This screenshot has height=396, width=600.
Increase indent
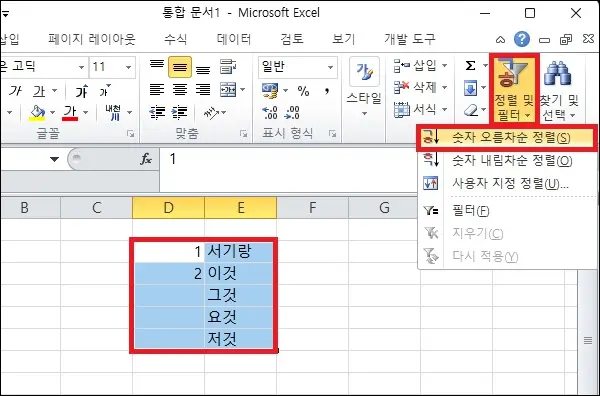[x=179, y=112]
